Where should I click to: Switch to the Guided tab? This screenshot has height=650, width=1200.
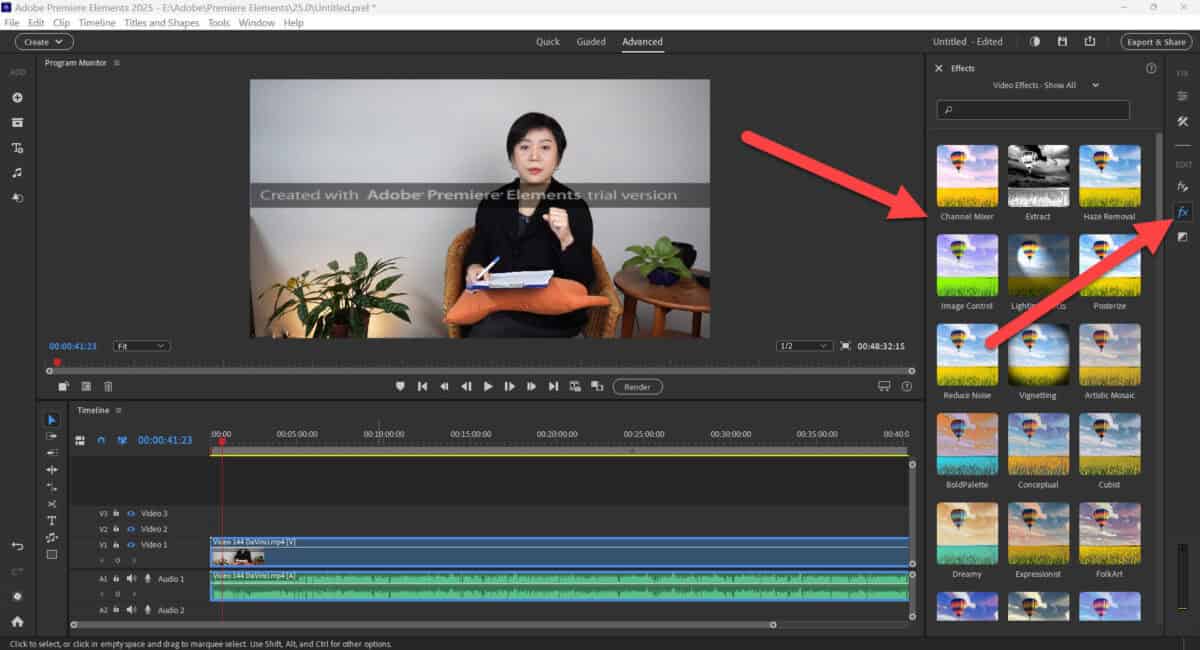tap(591, 42)
